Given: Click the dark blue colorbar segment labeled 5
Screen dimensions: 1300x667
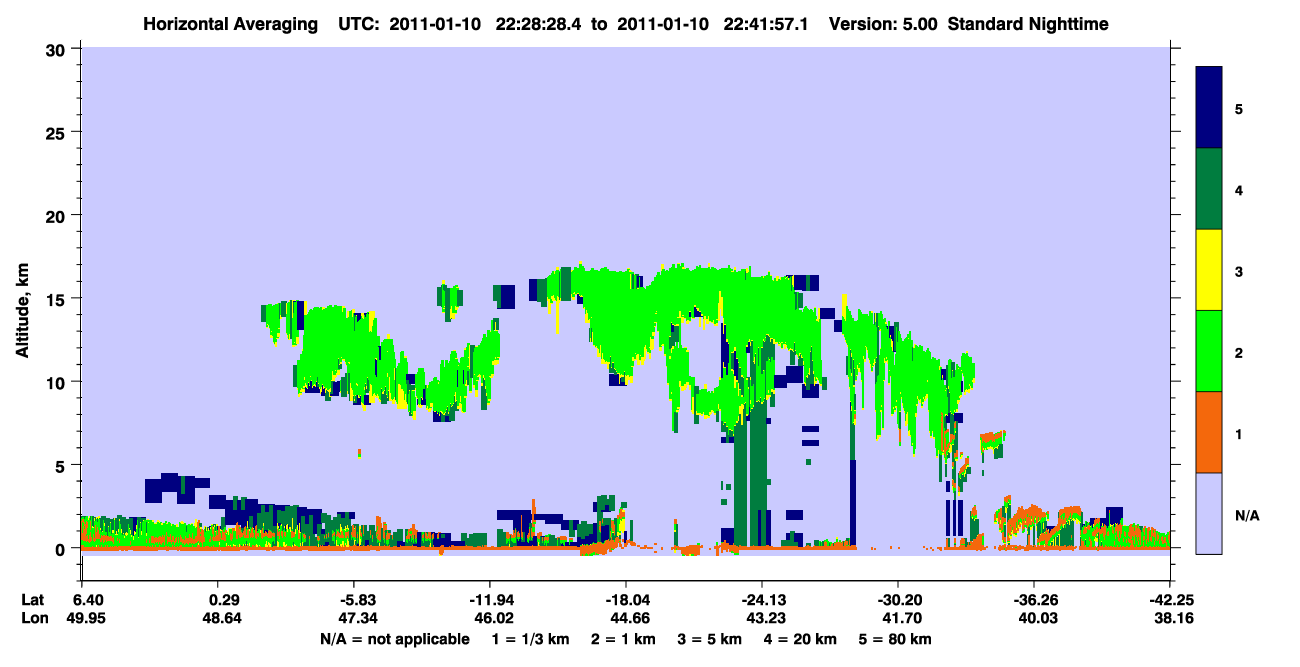Looking at the screenshot, I should coord(1209,108).
